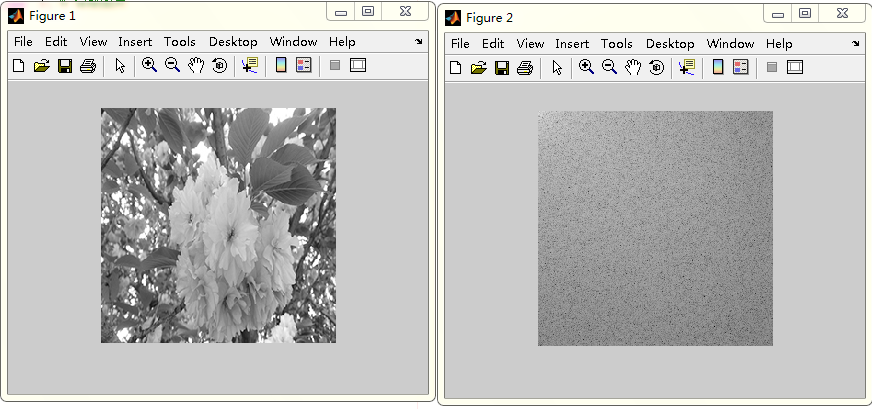Select Data Cursor tool in Figure 2
872x409 pixels.
pos(687,67)
